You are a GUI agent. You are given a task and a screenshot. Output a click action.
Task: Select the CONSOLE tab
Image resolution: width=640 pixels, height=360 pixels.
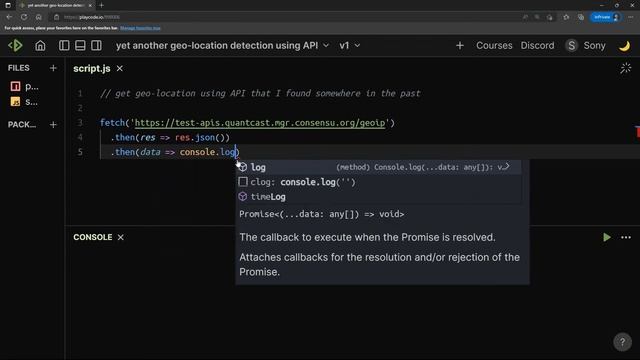click(93, 237)
